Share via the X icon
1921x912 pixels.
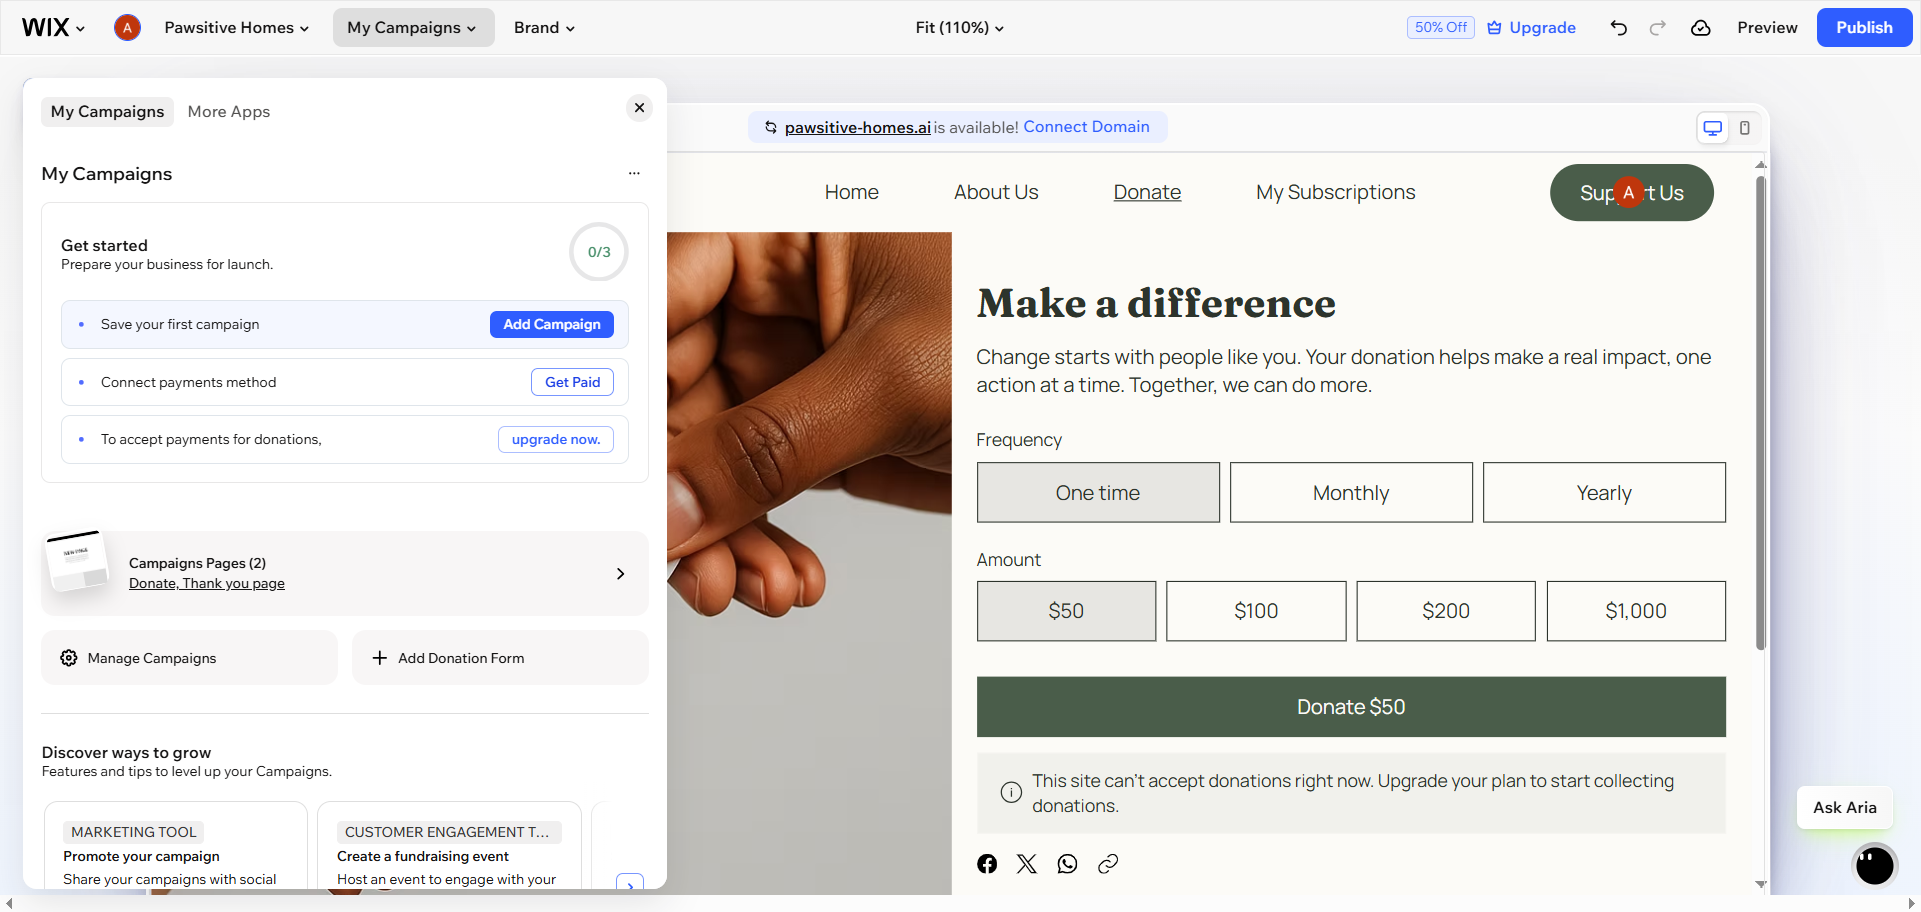(1027, 864)
